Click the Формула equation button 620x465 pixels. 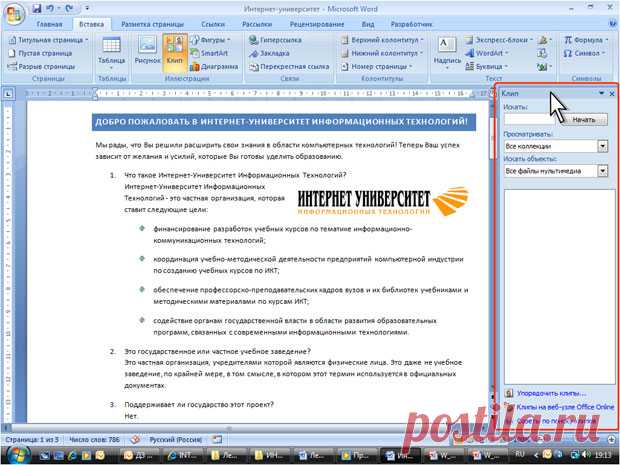coord(586,40)
